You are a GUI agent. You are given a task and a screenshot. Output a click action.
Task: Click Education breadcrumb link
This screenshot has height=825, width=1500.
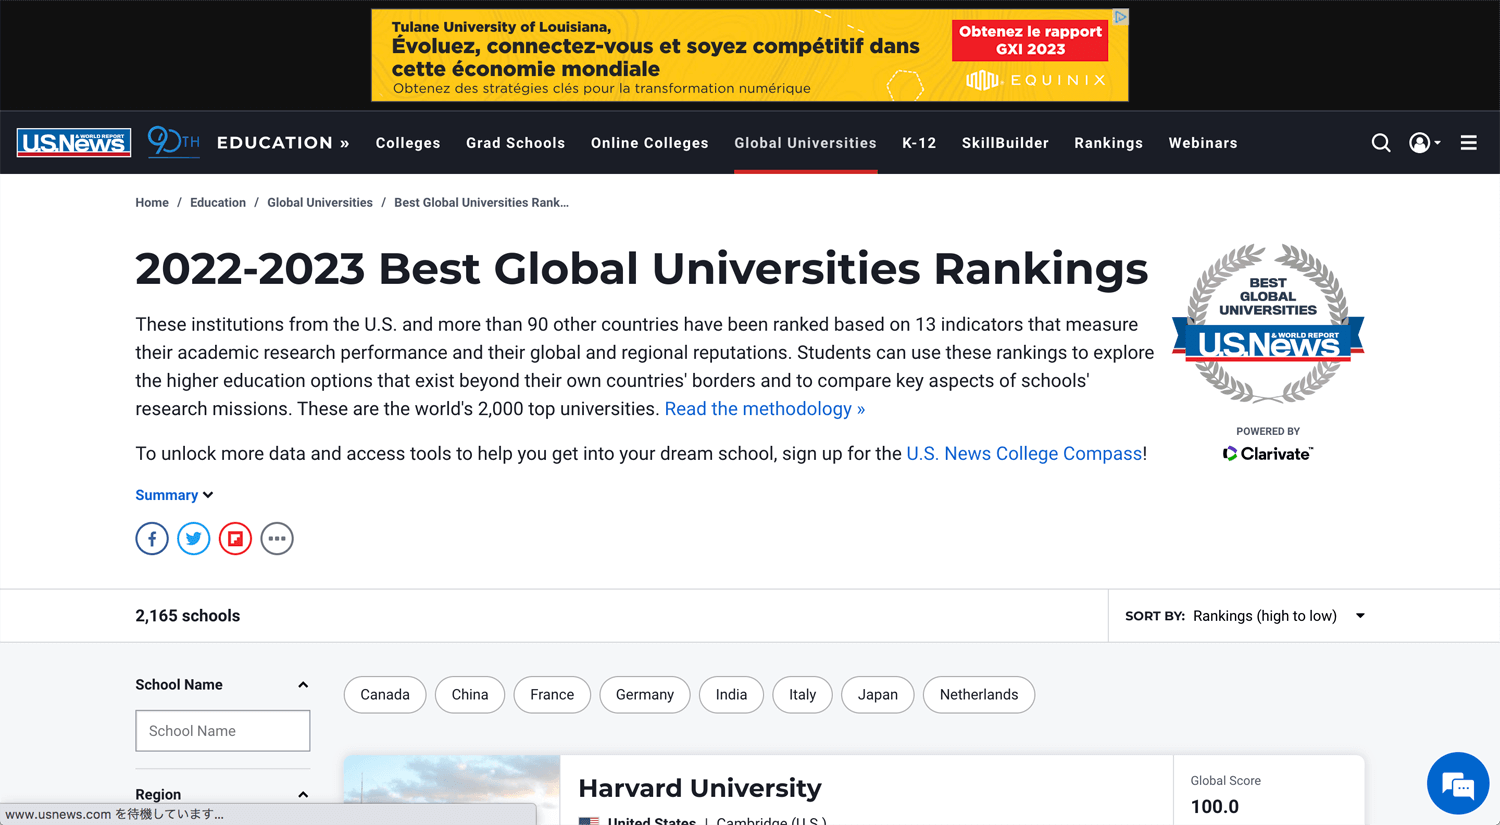[x=218, y=203]
